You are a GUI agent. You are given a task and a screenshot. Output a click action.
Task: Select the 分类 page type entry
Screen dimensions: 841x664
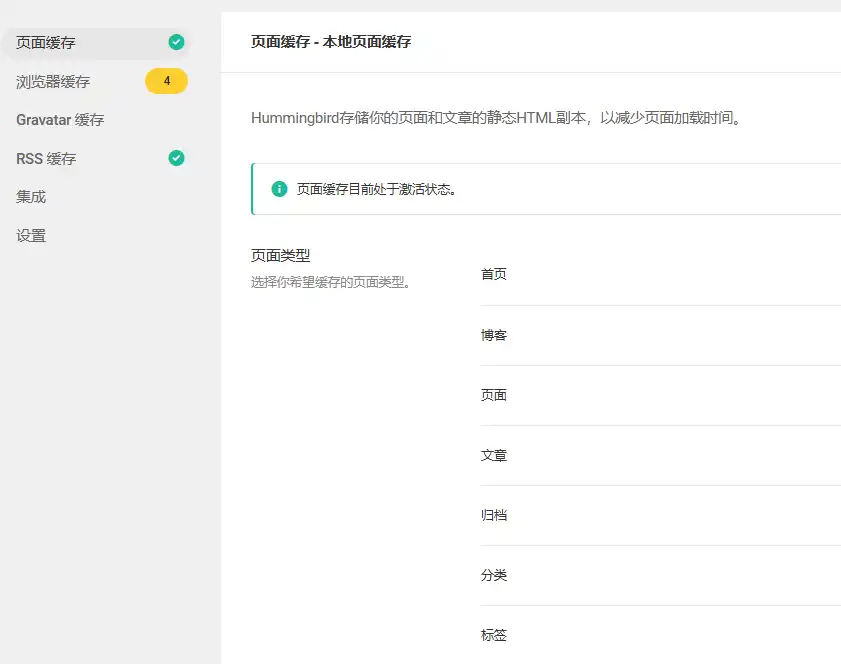[x=493, y=575]
